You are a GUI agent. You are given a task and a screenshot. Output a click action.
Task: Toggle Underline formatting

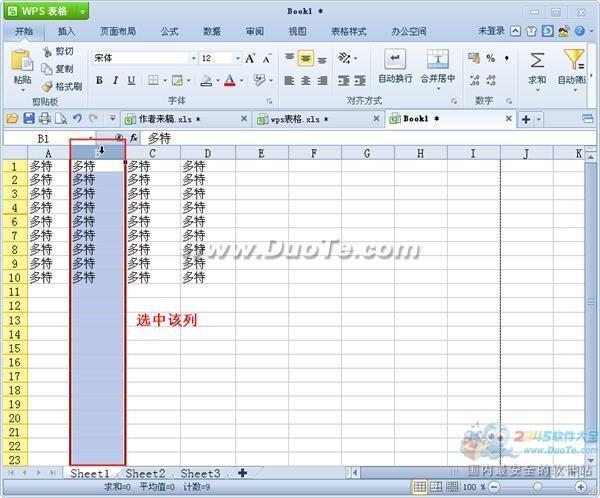[x=131, y=80]
